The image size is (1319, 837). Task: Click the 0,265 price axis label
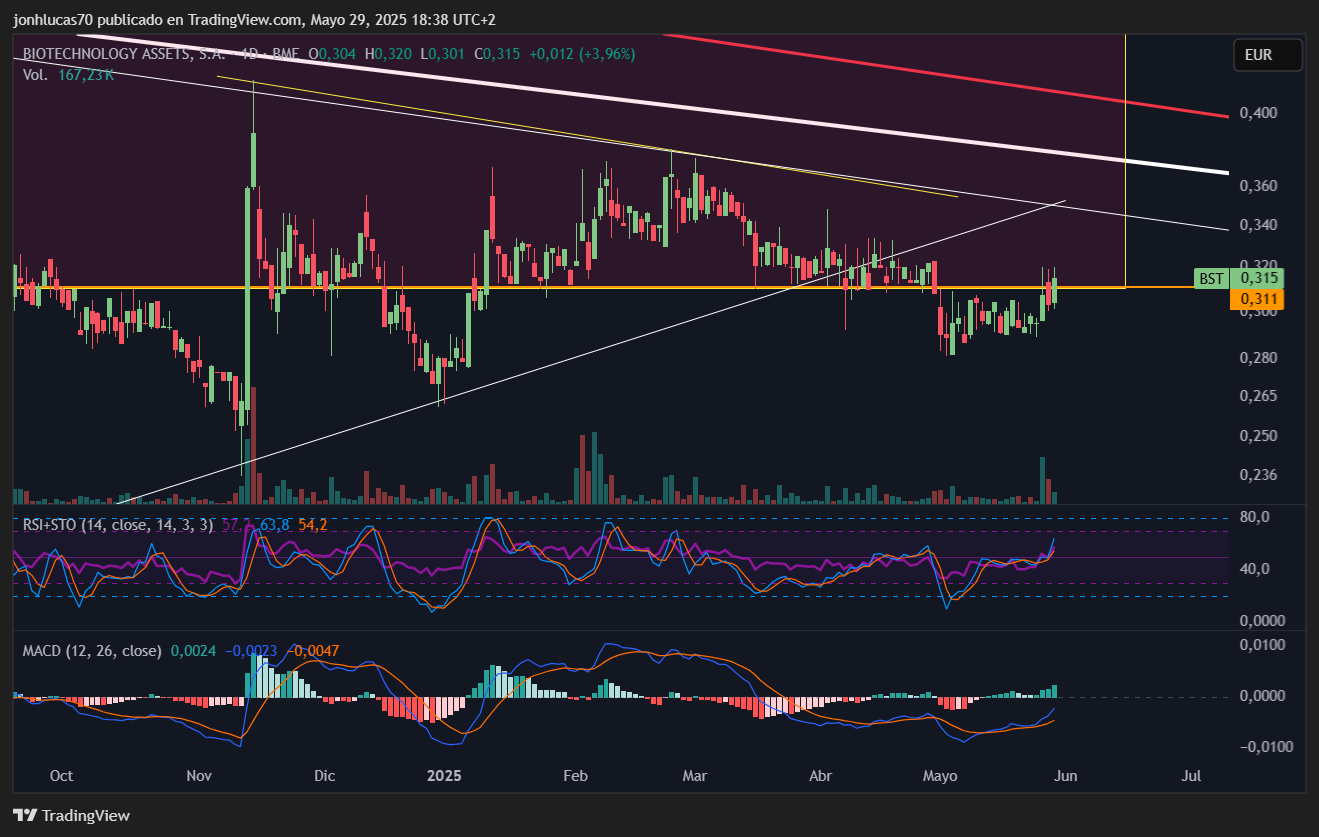pos(1258,396)
